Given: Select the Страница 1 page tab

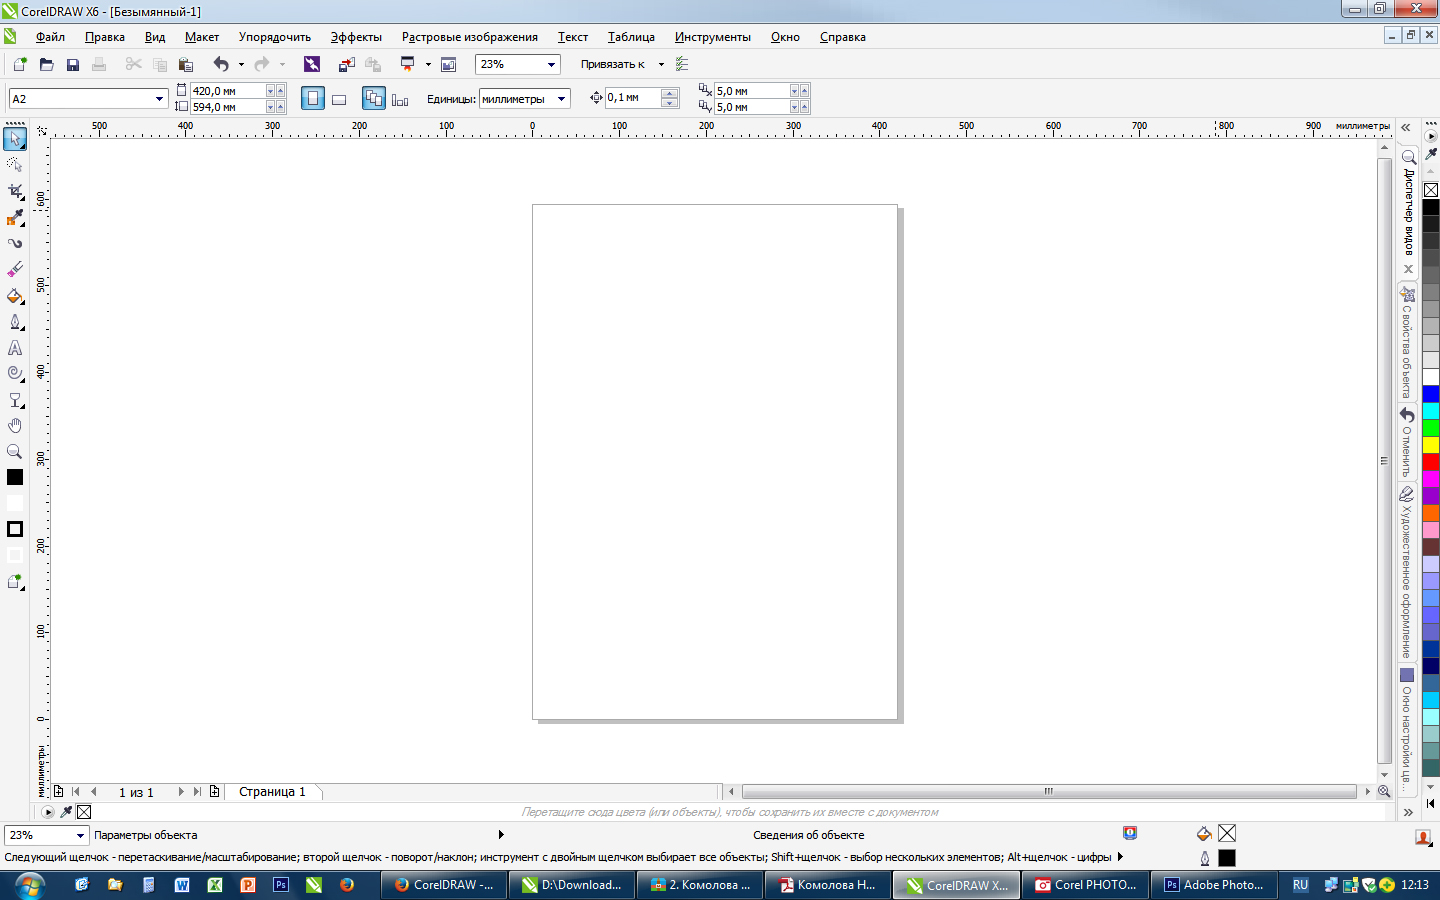Looking at the screenshot, I should pos(272,791).
